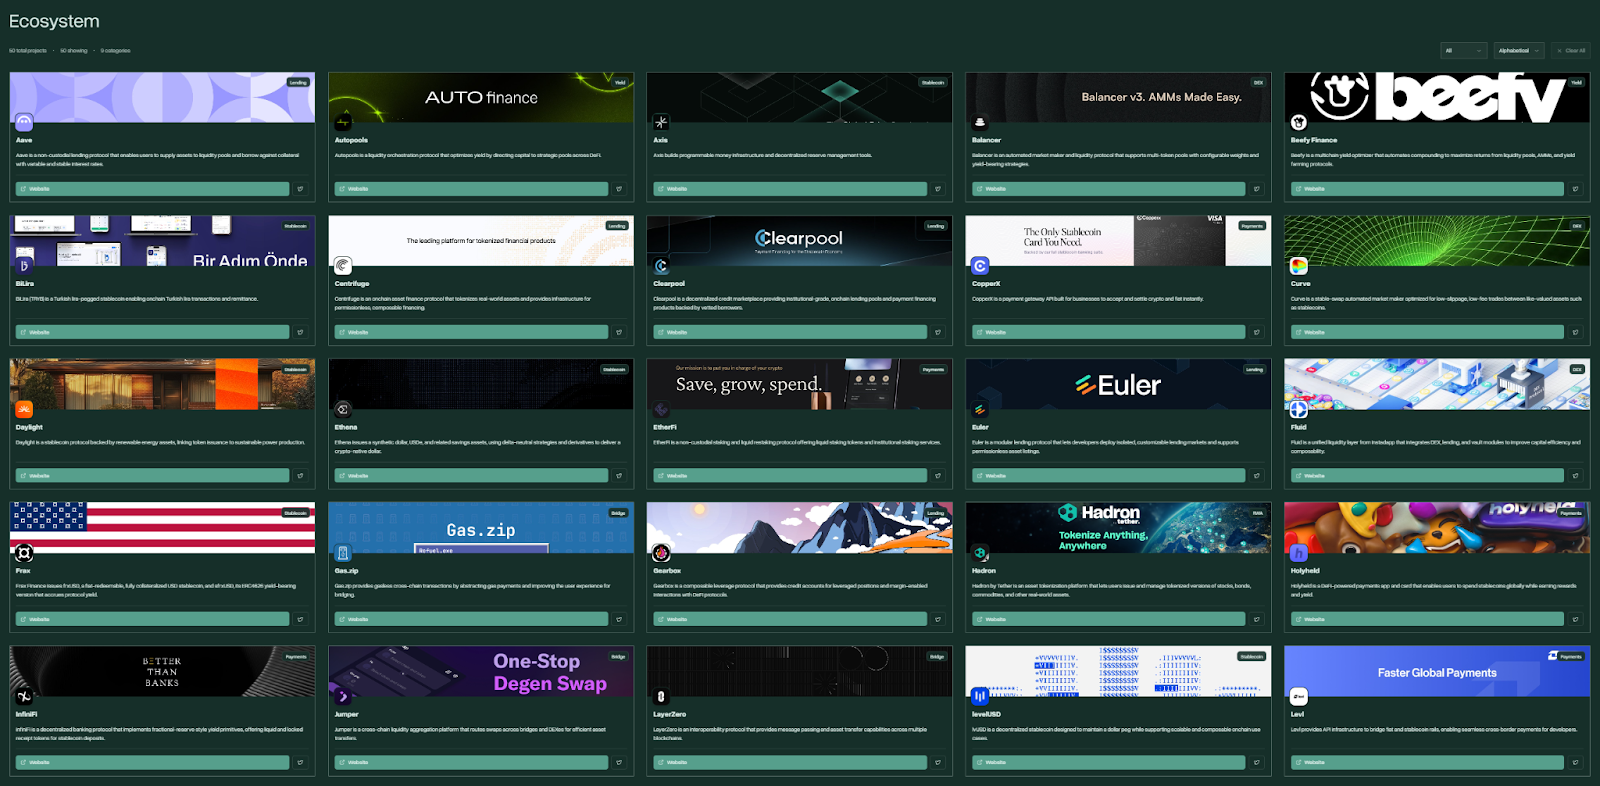Open the Autopools Website button
Viewport: 1600px width, 786px height.
pyautogui.click(x=471, y=189)
